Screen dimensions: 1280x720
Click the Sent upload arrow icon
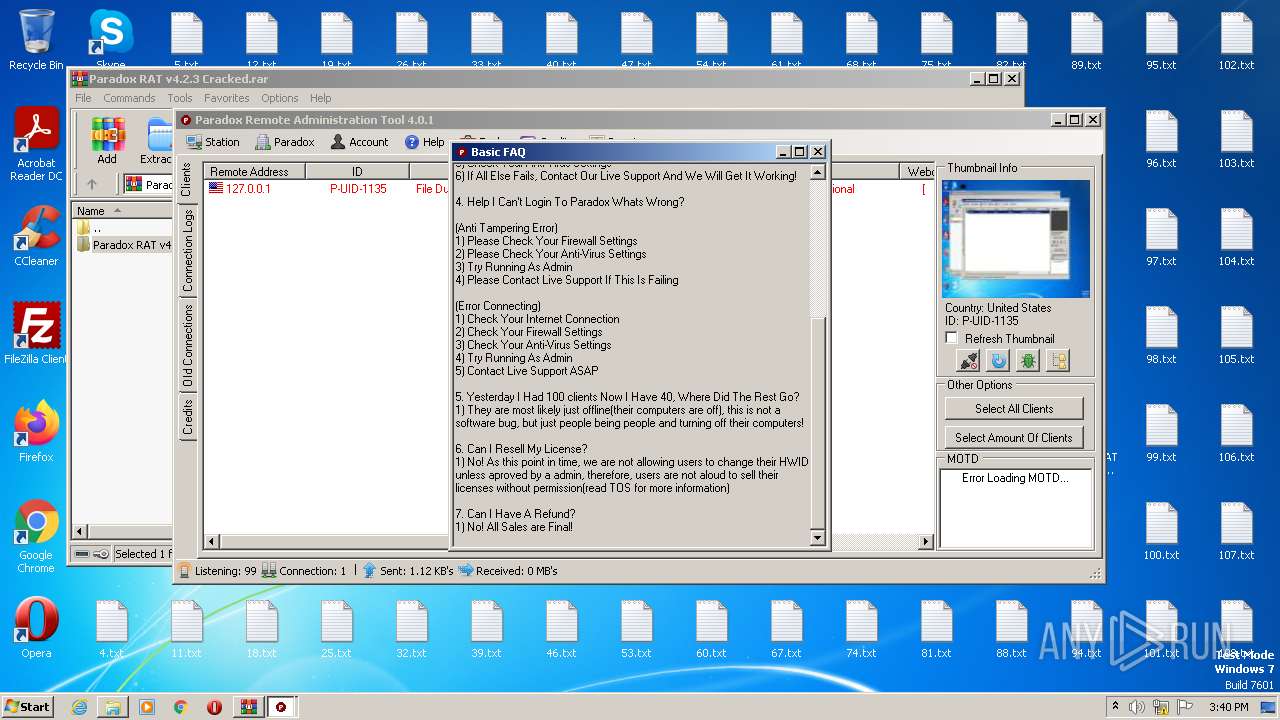tap(369, 571)
